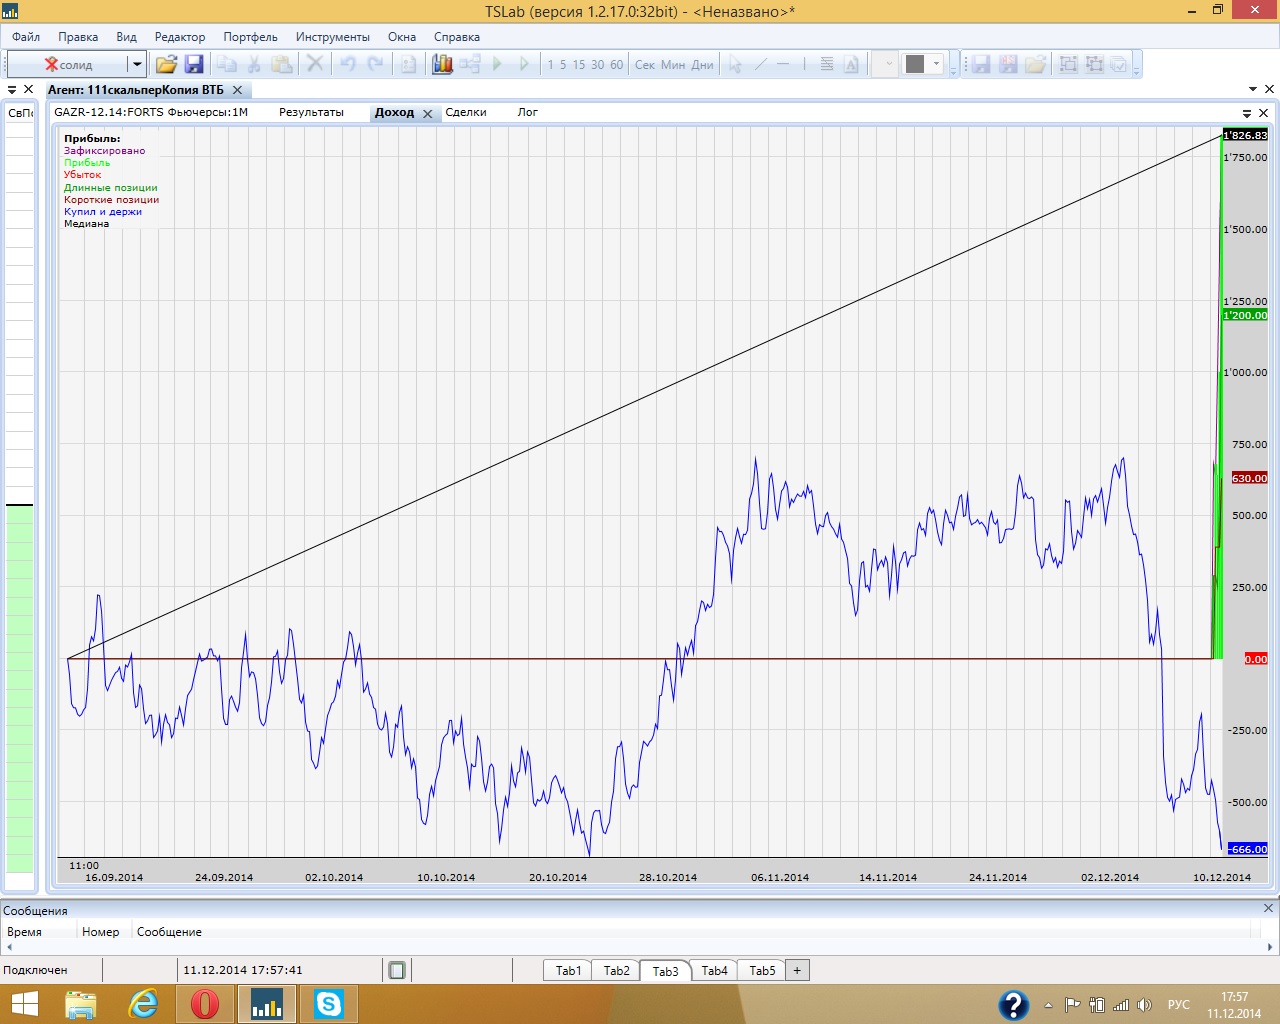Viewport: 1280px width, 1024px height.
Task: Click the Сообщение column header
Action: (x=169, y=932)
